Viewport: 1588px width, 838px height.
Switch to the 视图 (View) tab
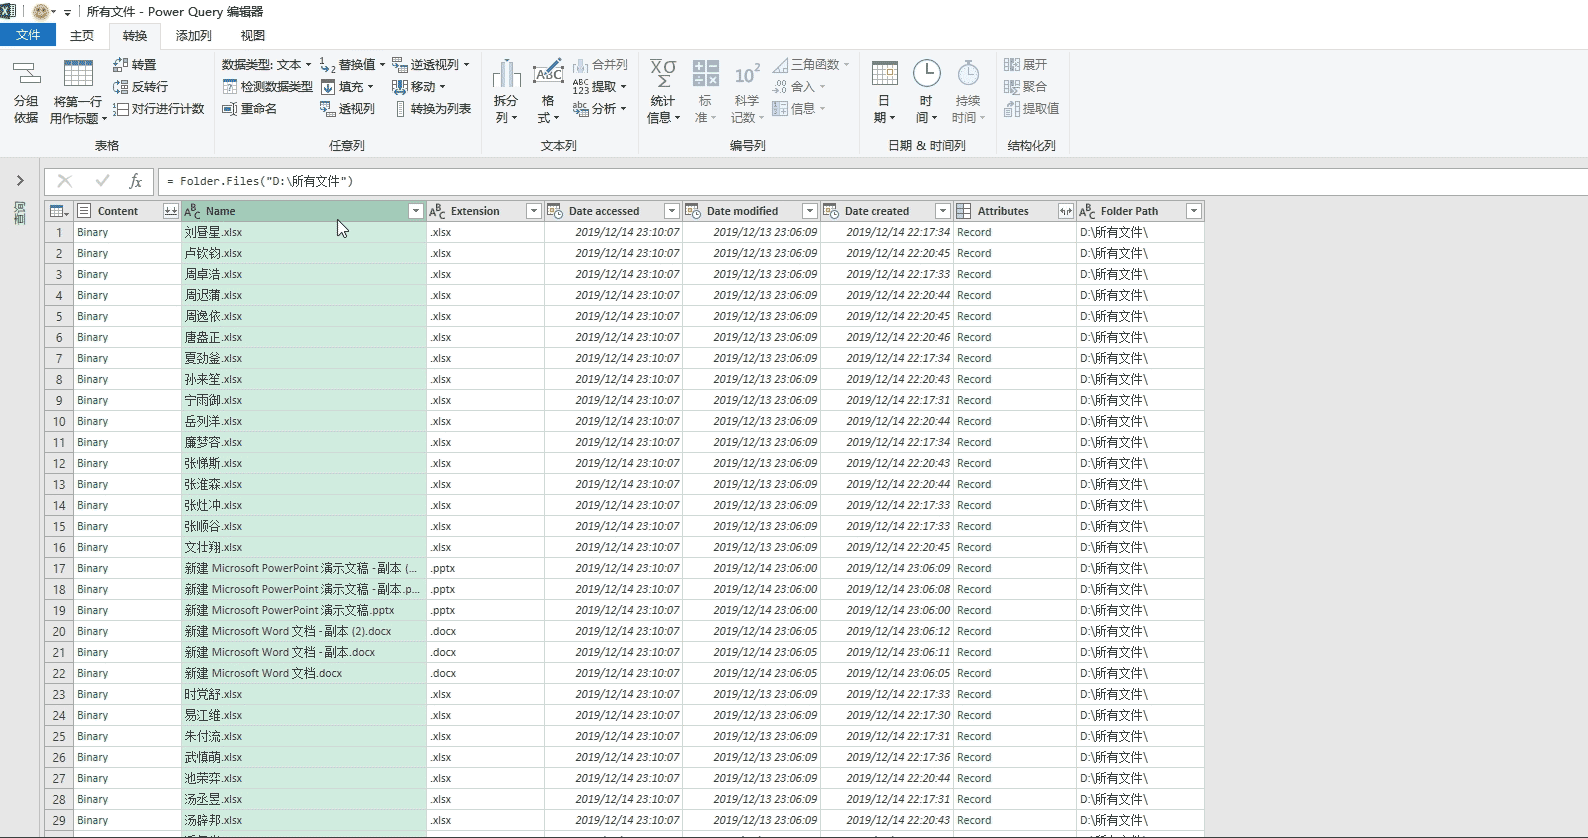[253, 36]
